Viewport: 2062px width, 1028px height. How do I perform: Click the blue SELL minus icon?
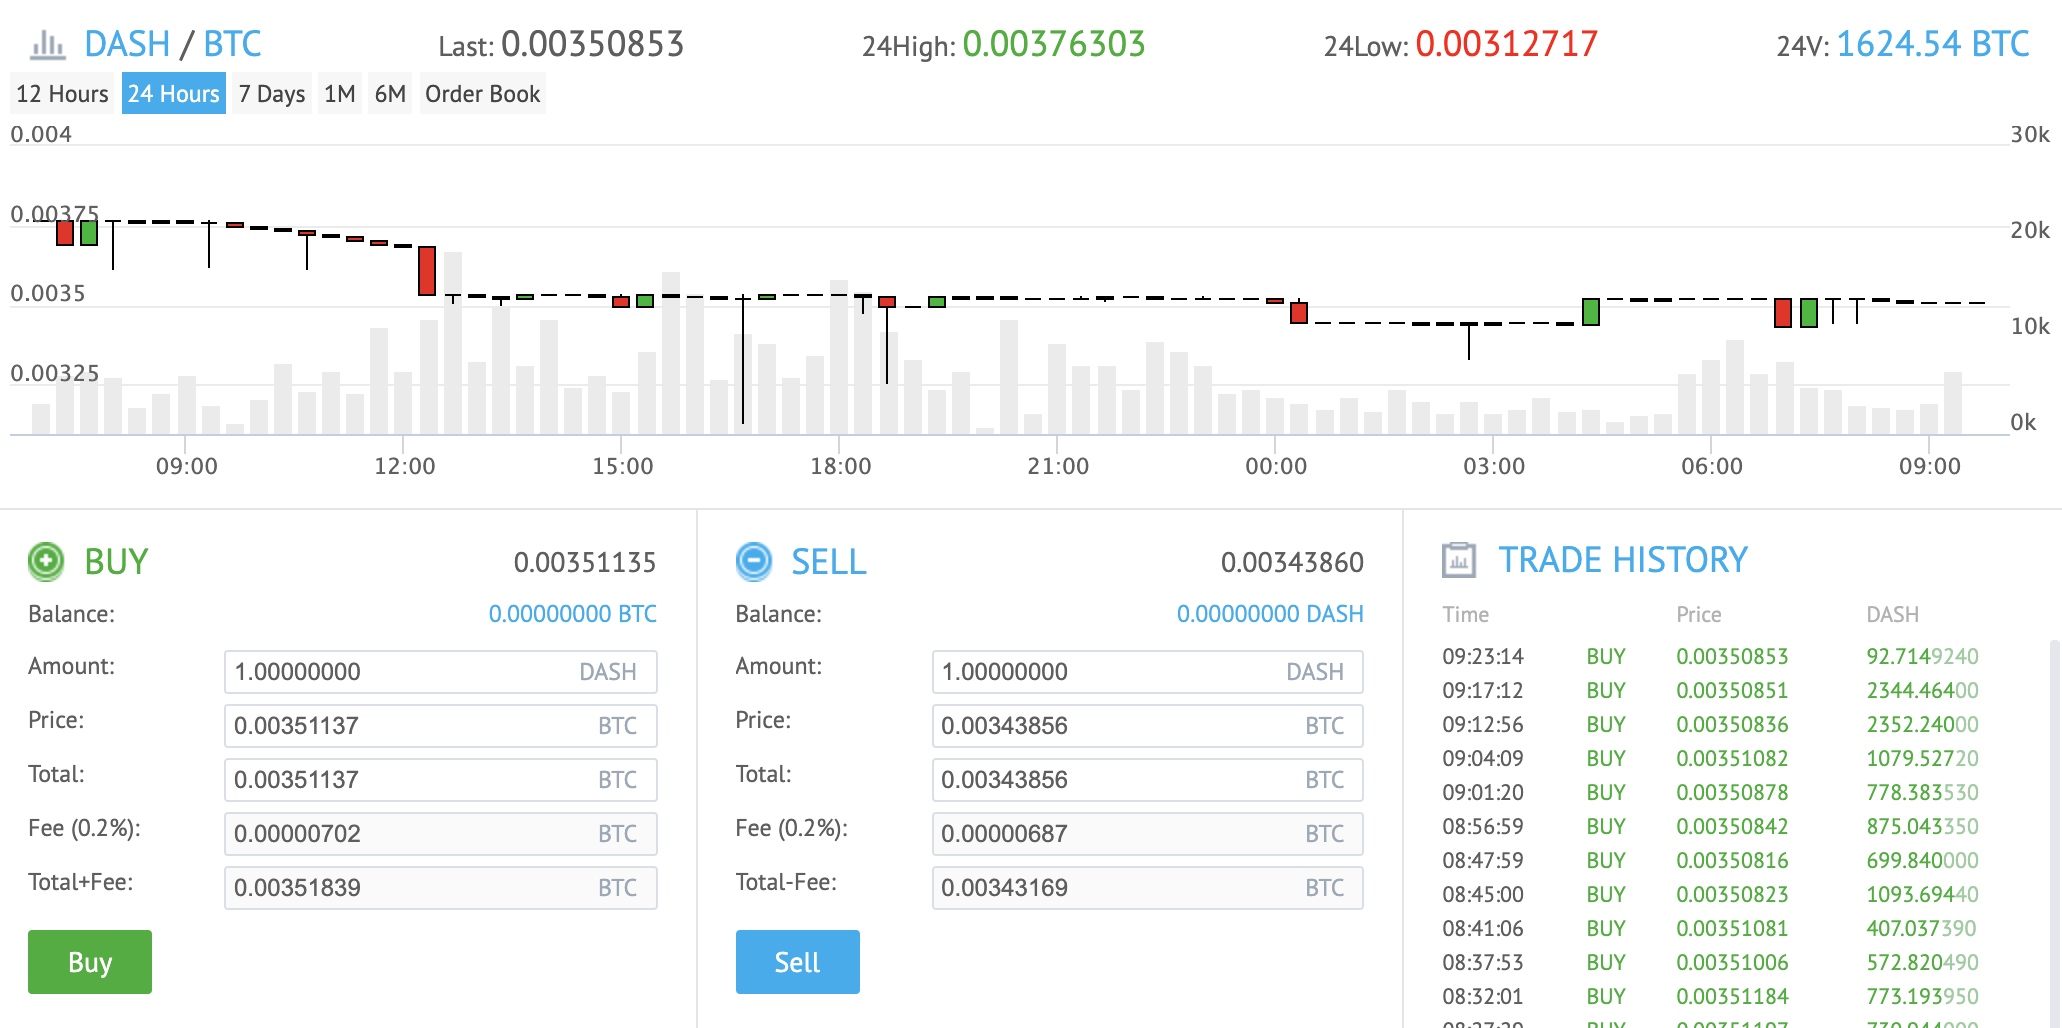click(x=753, y=561)
